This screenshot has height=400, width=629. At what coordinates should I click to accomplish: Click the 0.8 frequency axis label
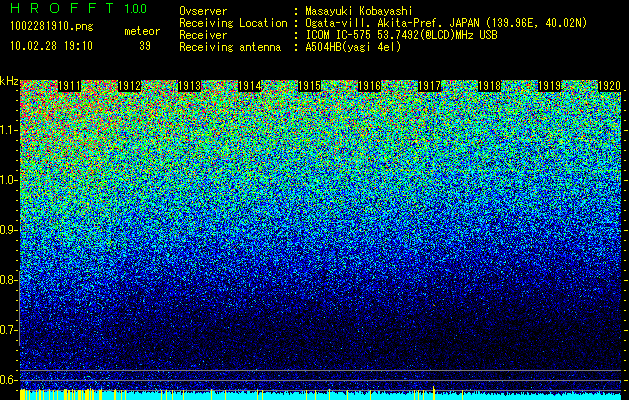click(9, 280)
